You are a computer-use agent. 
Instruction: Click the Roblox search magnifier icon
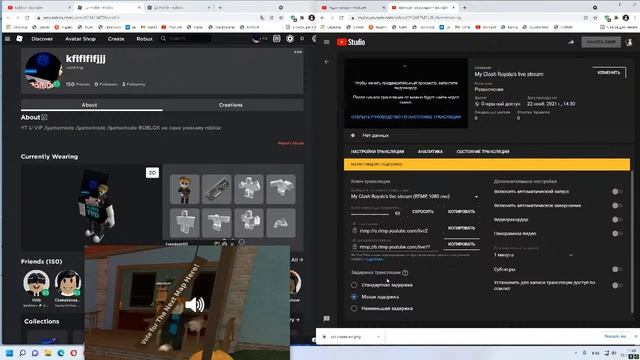click(x=163, y=39)
